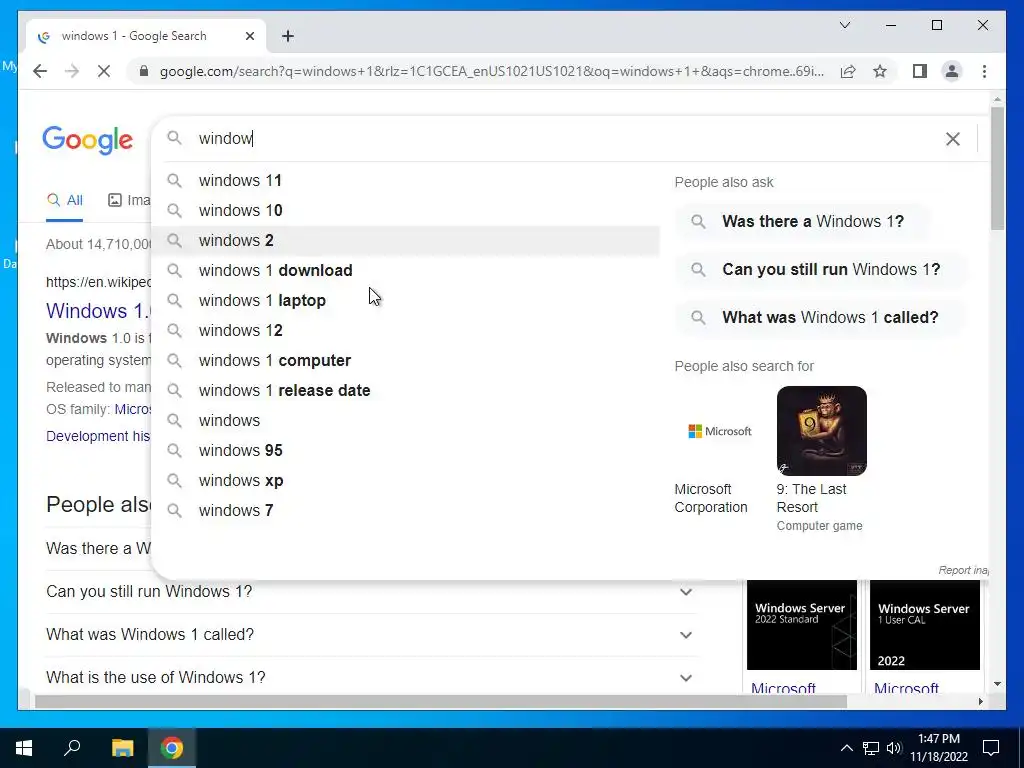
Task: Open '9: The Last Resort' game thumbnail
Action: 822,431
